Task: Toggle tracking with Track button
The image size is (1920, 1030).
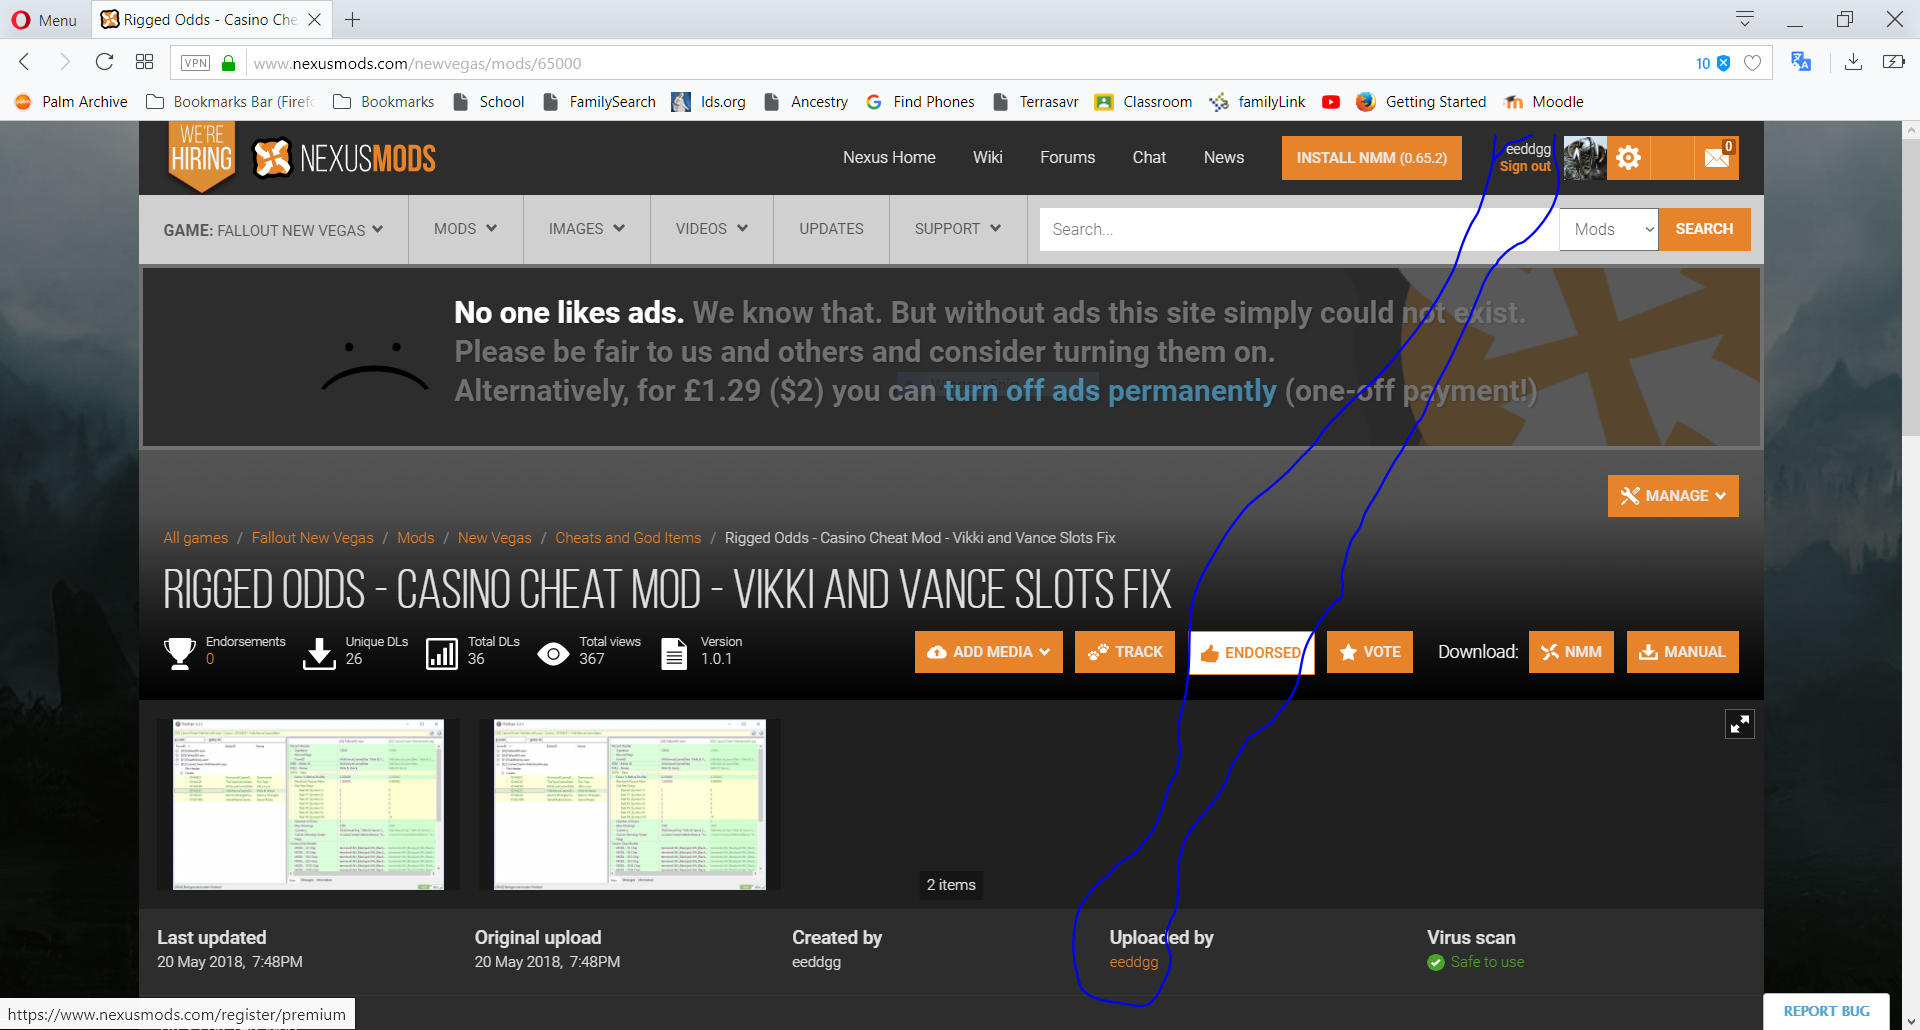Action: tap(1125, 652)
